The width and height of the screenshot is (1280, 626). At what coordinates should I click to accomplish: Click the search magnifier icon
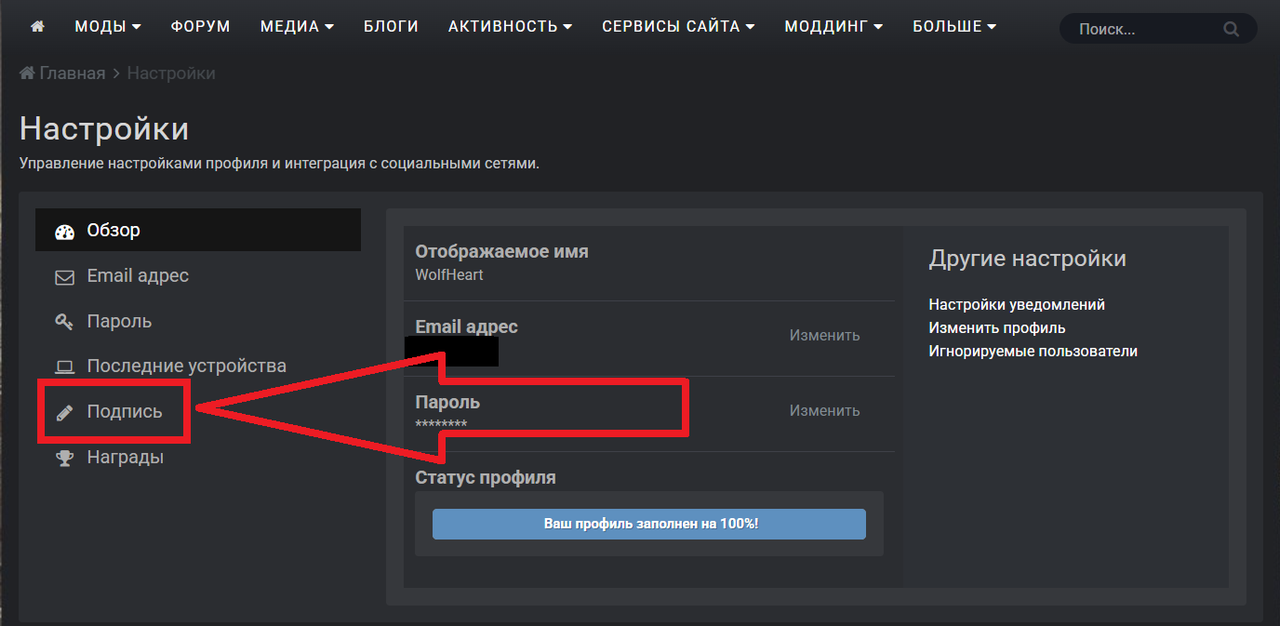tap(1231, 29)
